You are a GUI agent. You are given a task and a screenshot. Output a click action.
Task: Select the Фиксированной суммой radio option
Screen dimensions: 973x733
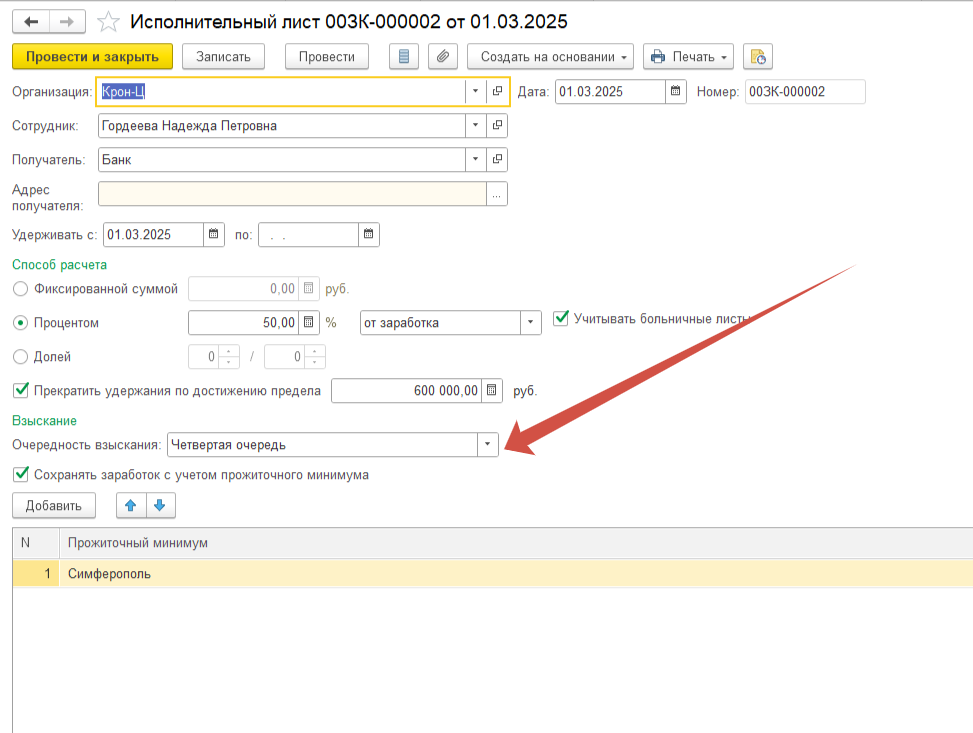click(20, 289)
